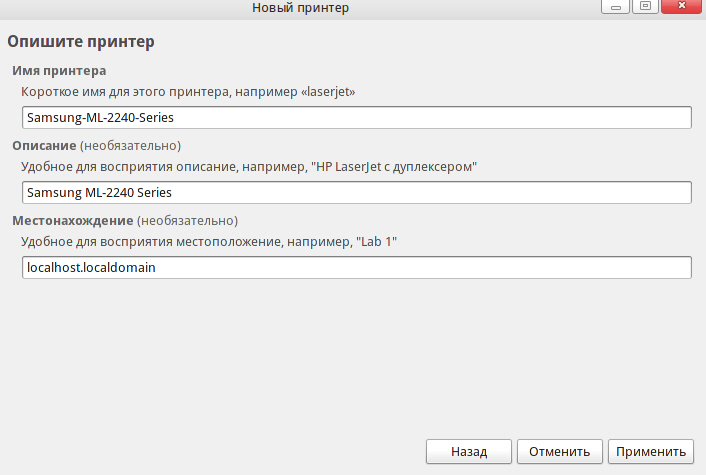The image size is (706, 475).
Task: Click the hint mentioning HP LaserJet с дуплексером
Action: click(249, 167)
